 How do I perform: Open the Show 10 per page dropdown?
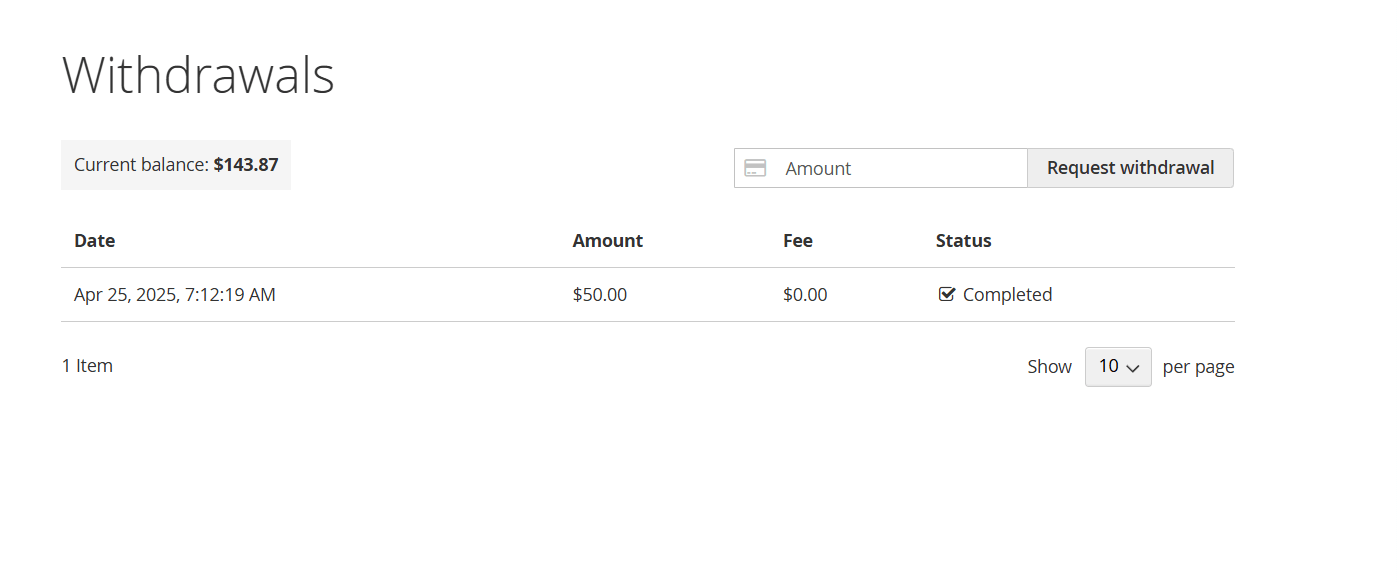[x=1117, y=367]
